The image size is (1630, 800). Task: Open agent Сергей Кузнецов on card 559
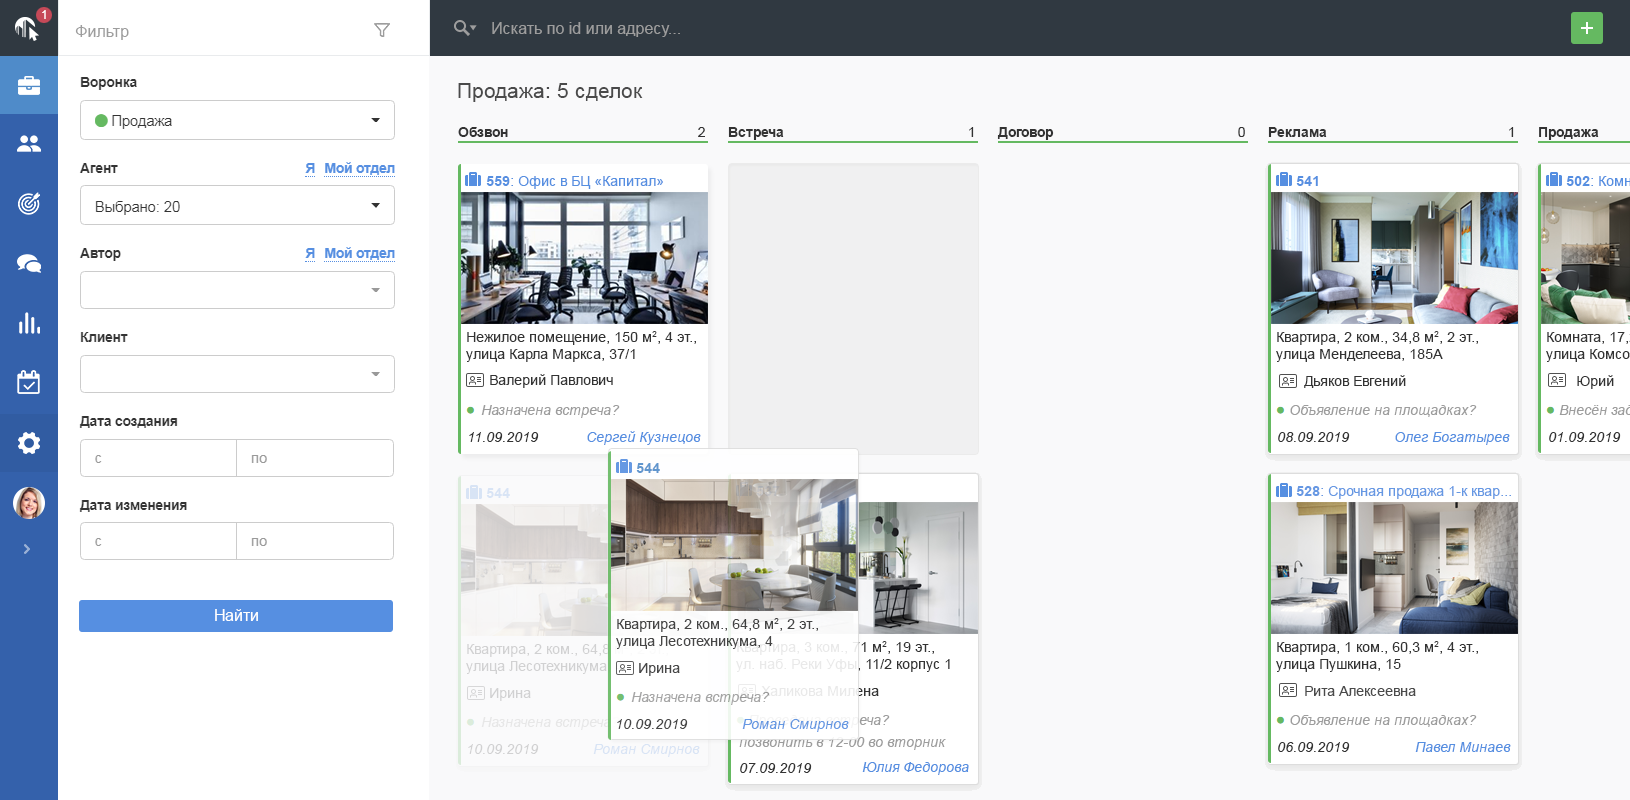pyautogui.click(x=643, y=437)
